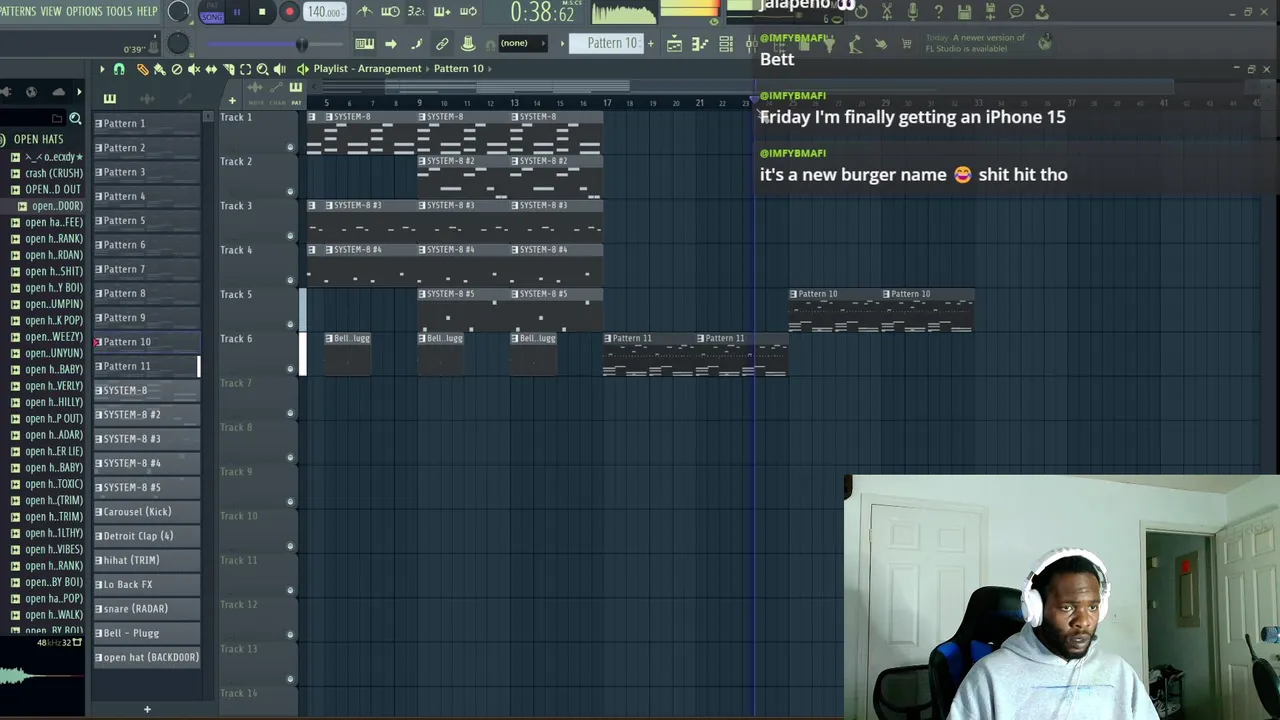1280x720 pixels.
Task: Toggle recording countdown 3-2-1
Action: pyautogui.click(x=416, y=12)
